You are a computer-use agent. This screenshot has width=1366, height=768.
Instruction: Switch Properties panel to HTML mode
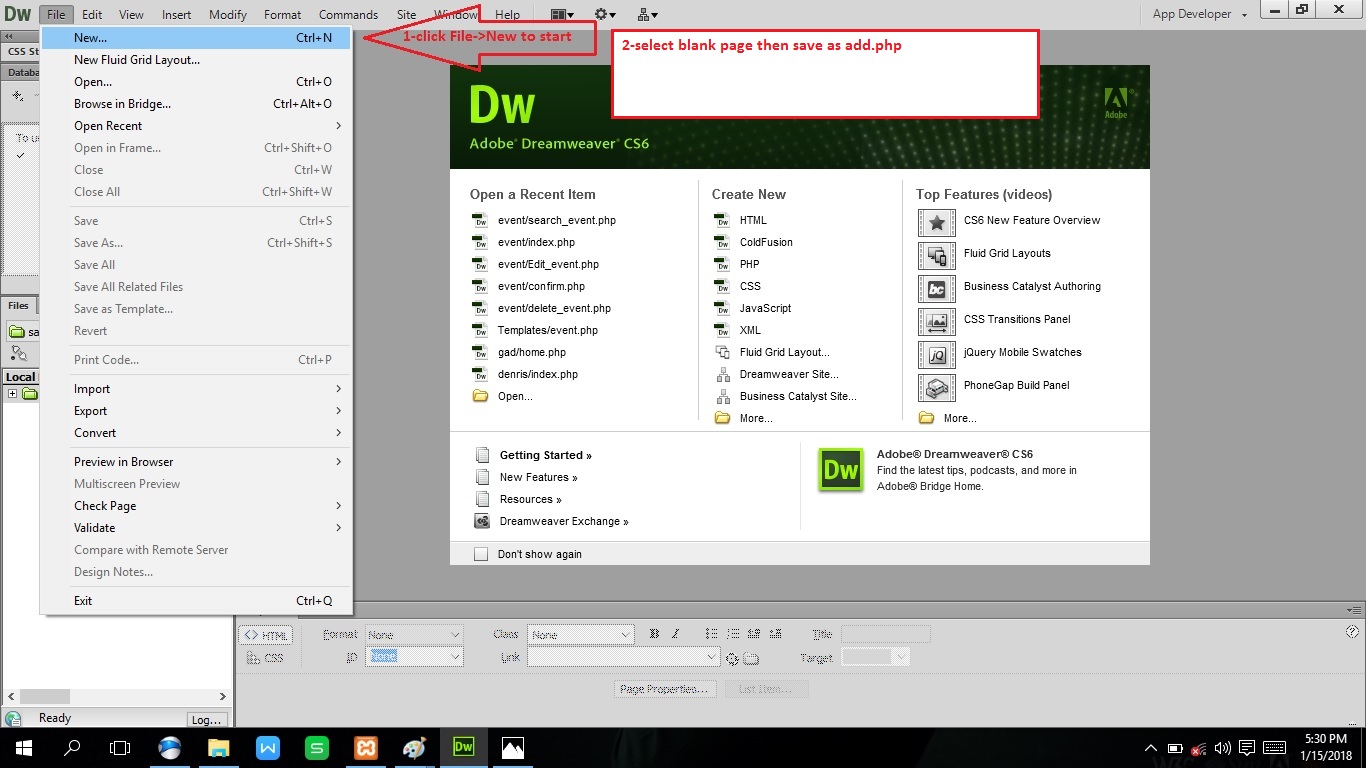pyautogui.click(x=265, y=635)
